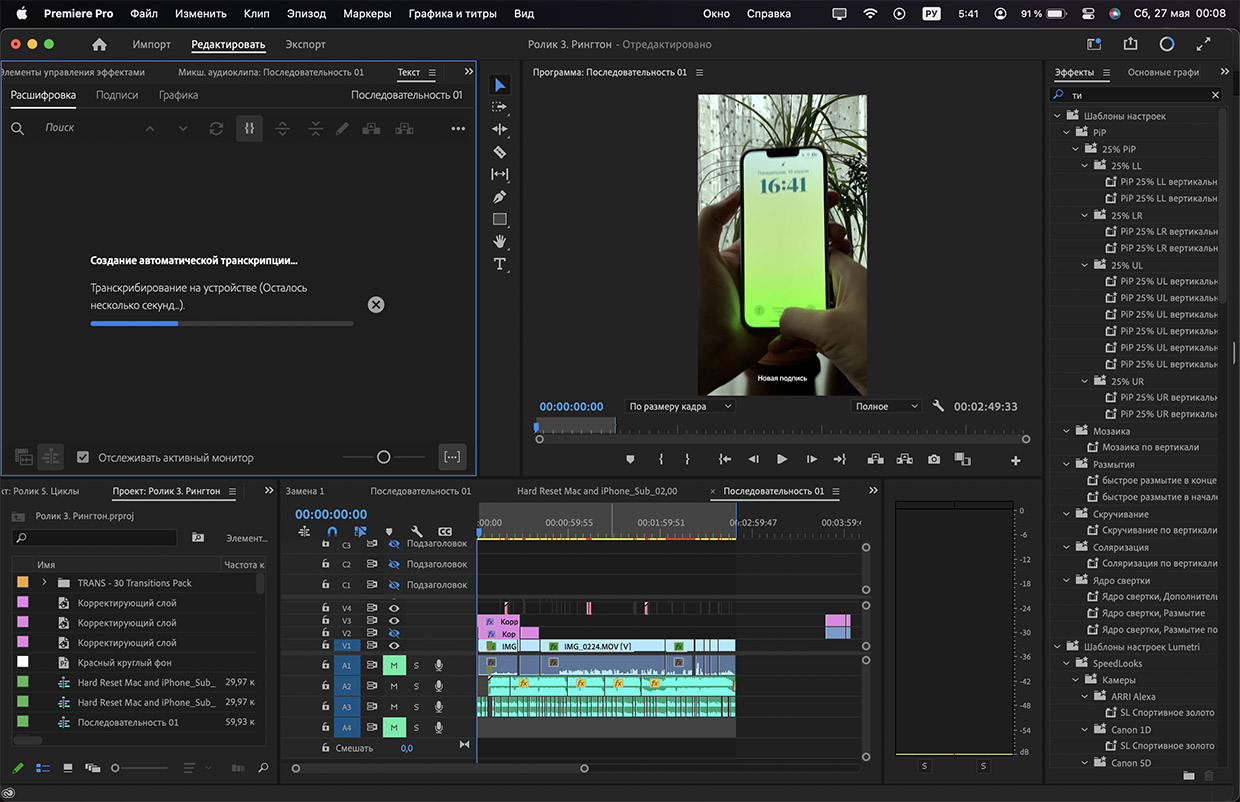Expand the 'TRANS - 30 Transitions Pack' bin
This screenshot has height=802, width=1240.
click(44, 583)
